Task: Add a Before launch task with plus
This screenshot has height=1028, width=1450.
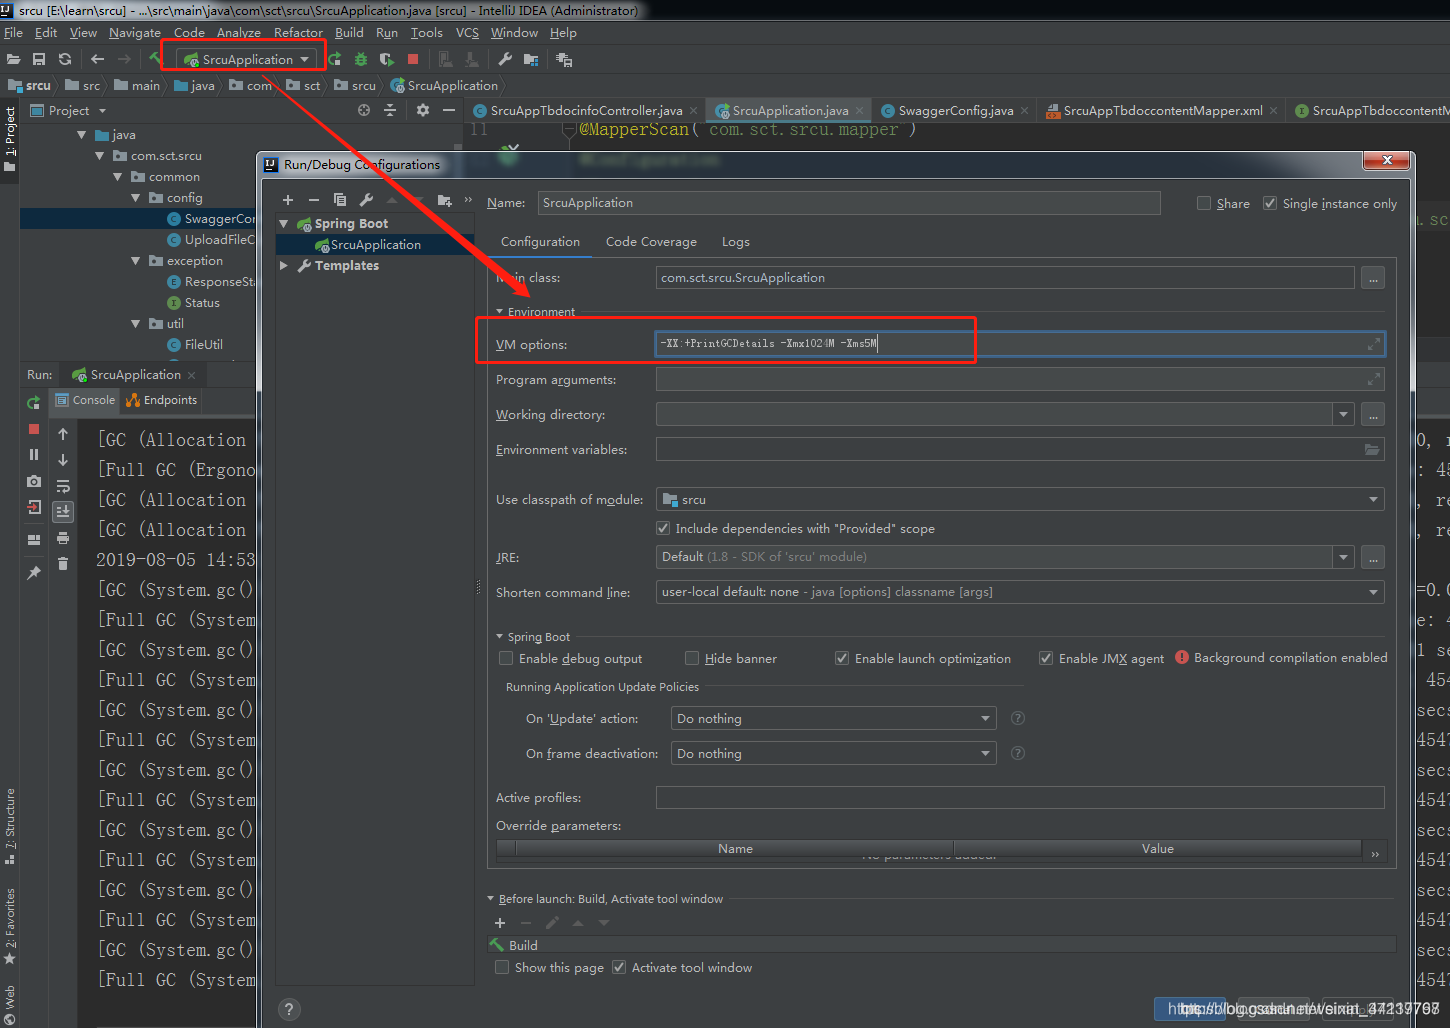Action: click(x=500, y=922)
